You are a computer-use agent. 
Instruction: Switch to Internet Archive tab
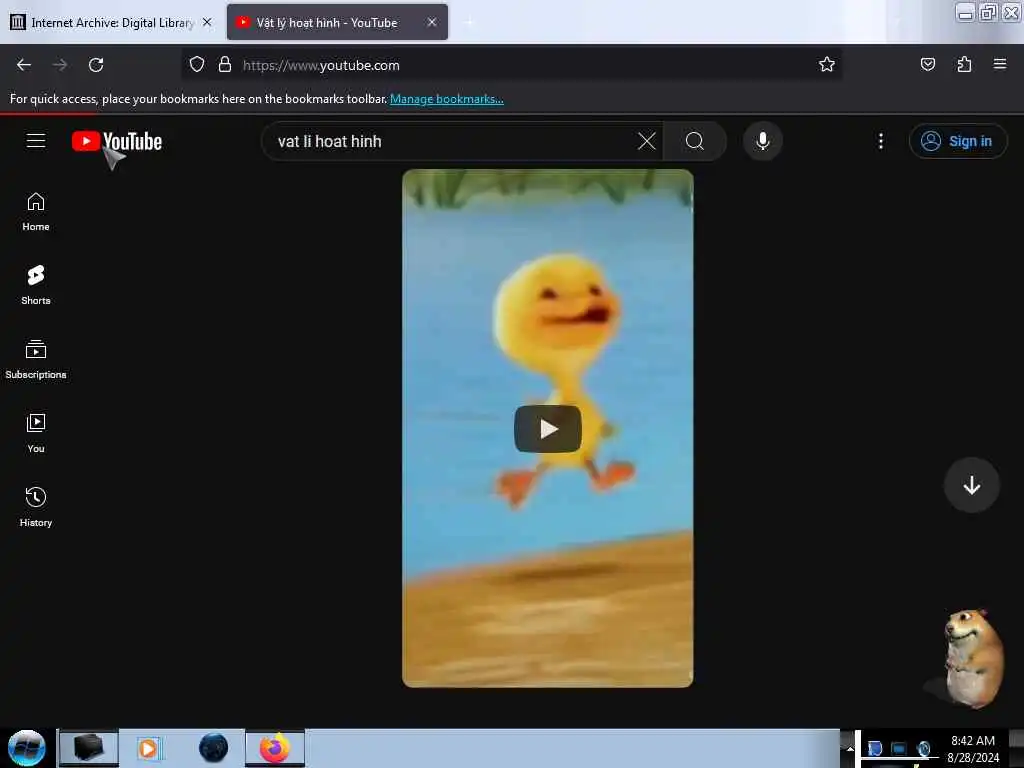[x=112, y=22]
